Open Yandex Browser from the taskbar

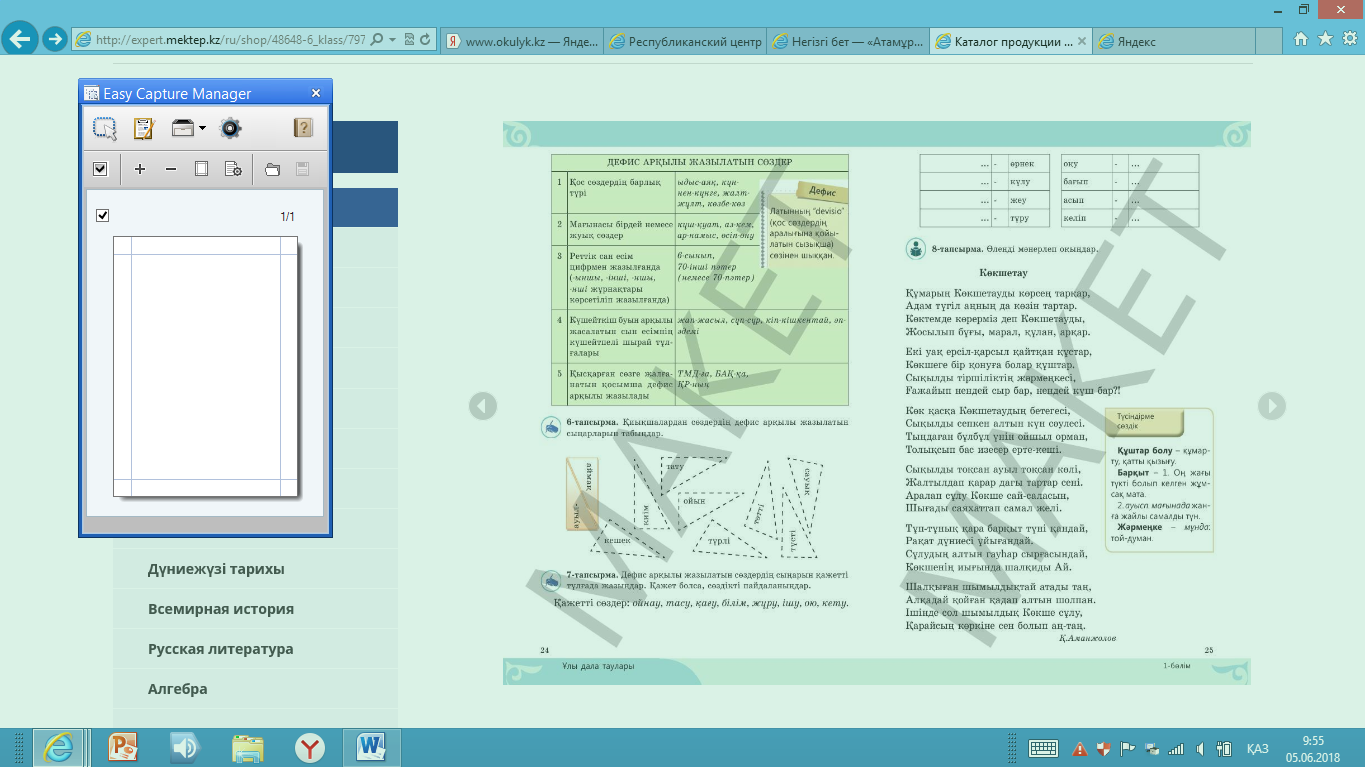tap(309, 748)
